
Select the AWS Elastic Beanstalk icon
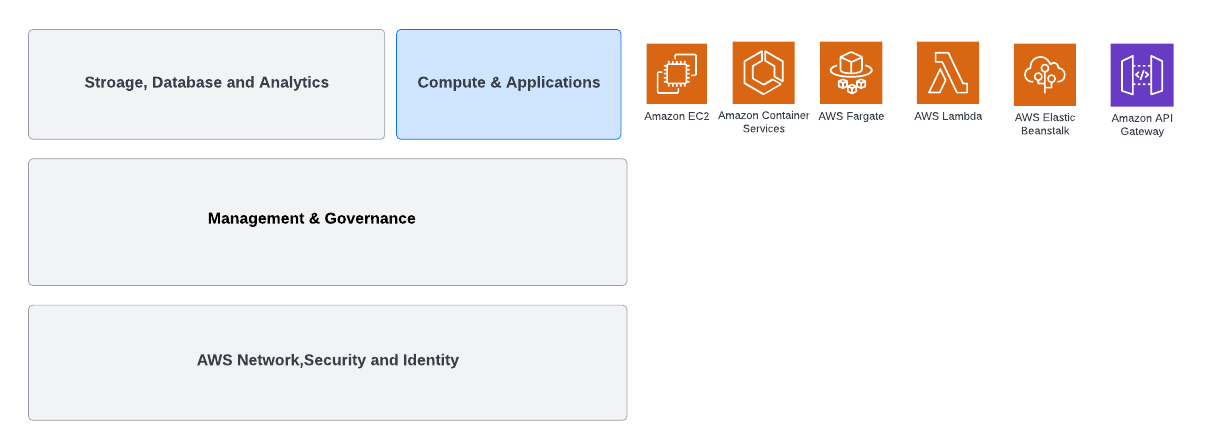point(1045,75)
